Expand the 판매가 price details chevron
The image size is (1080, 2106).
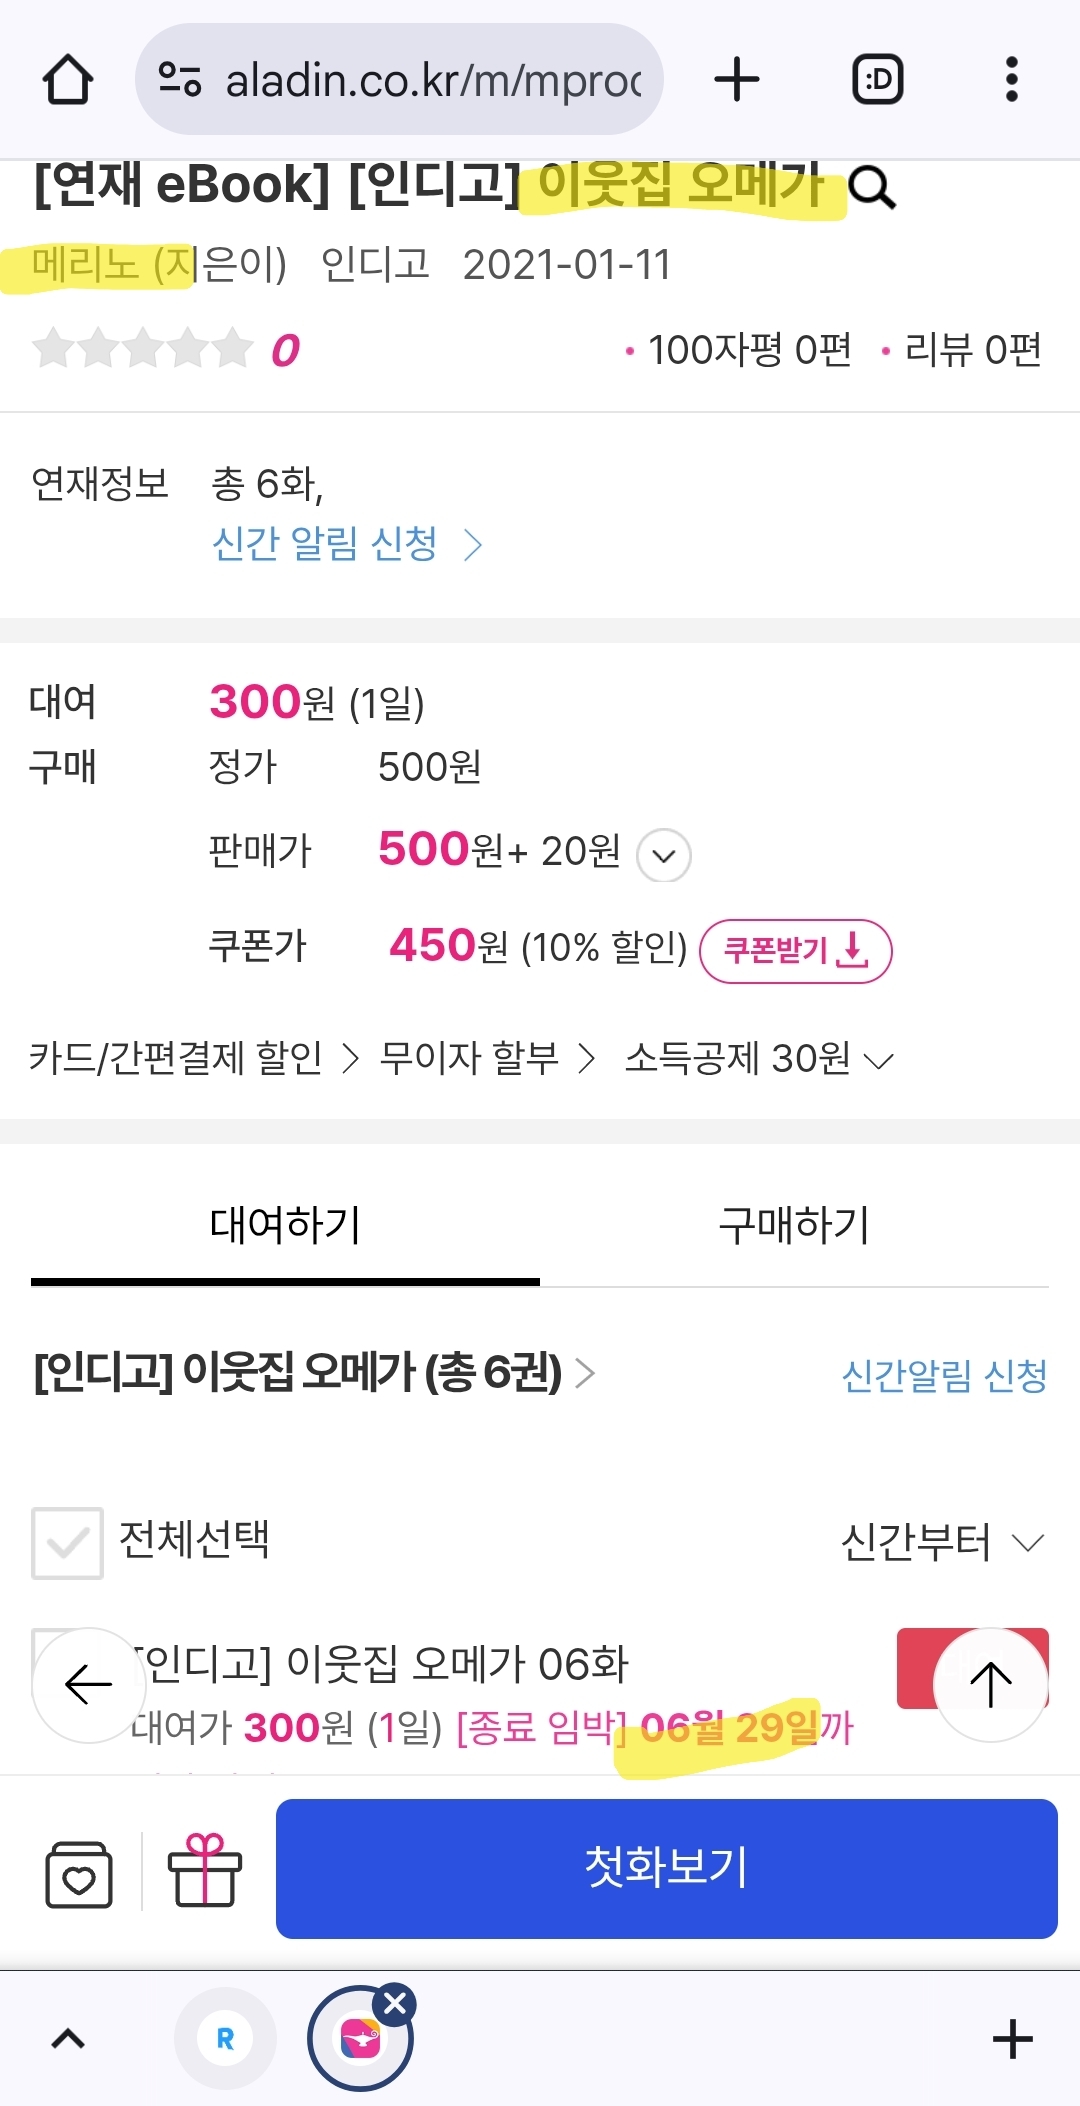[x=664, y=855]
